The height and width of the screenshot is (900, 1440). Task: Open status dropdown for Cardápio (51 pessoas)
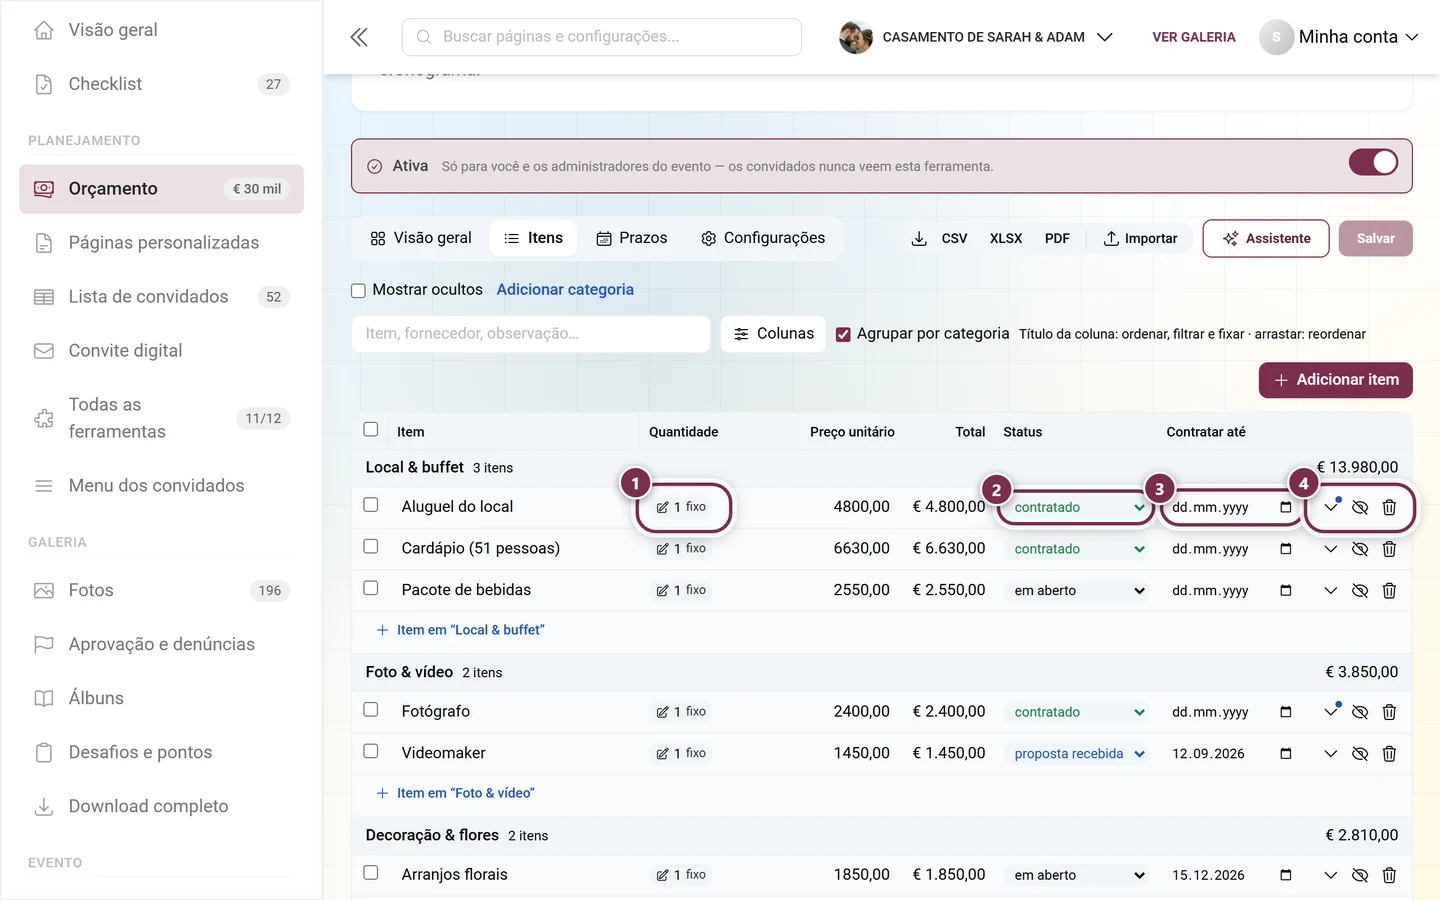1077,549
